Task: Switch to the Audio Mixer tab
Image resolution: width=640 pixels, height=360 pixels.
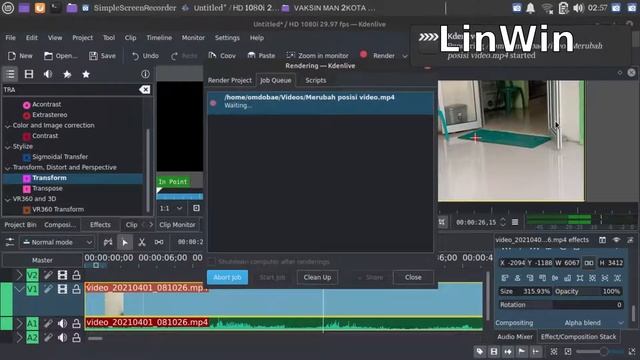Action: click(x=515, y=337)
